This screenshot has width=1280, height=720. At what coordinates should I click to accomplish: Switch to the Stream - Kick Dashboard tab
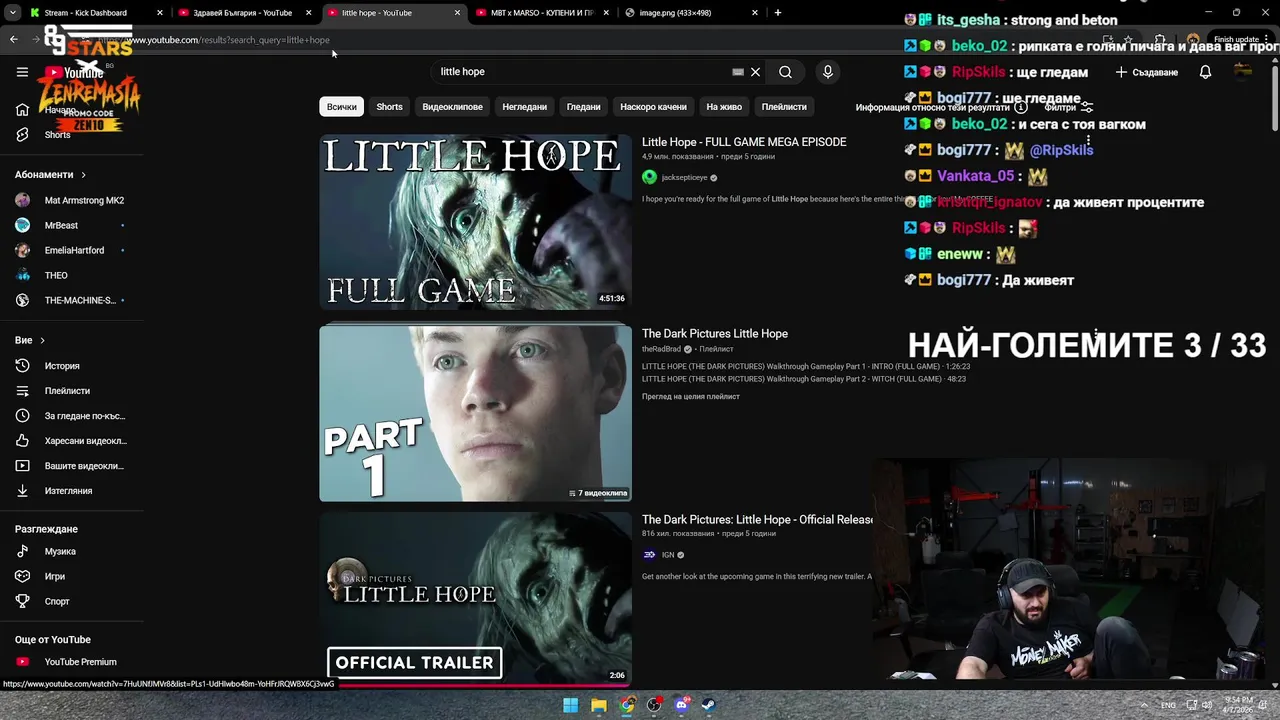coord(87,13)
